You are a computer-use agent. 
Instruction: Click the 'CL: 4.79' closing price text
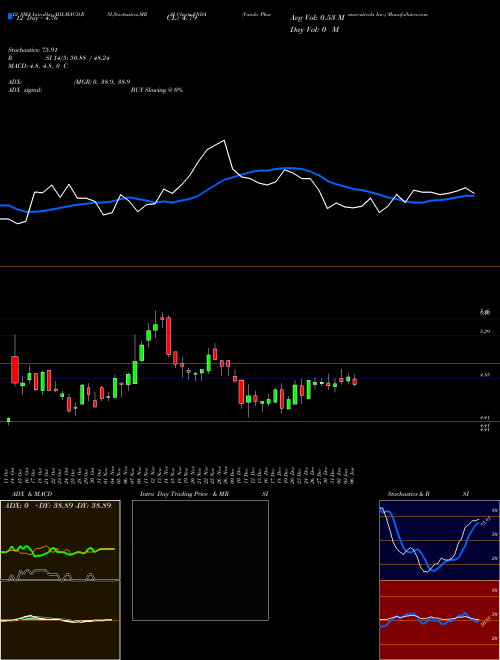point(182,18)
